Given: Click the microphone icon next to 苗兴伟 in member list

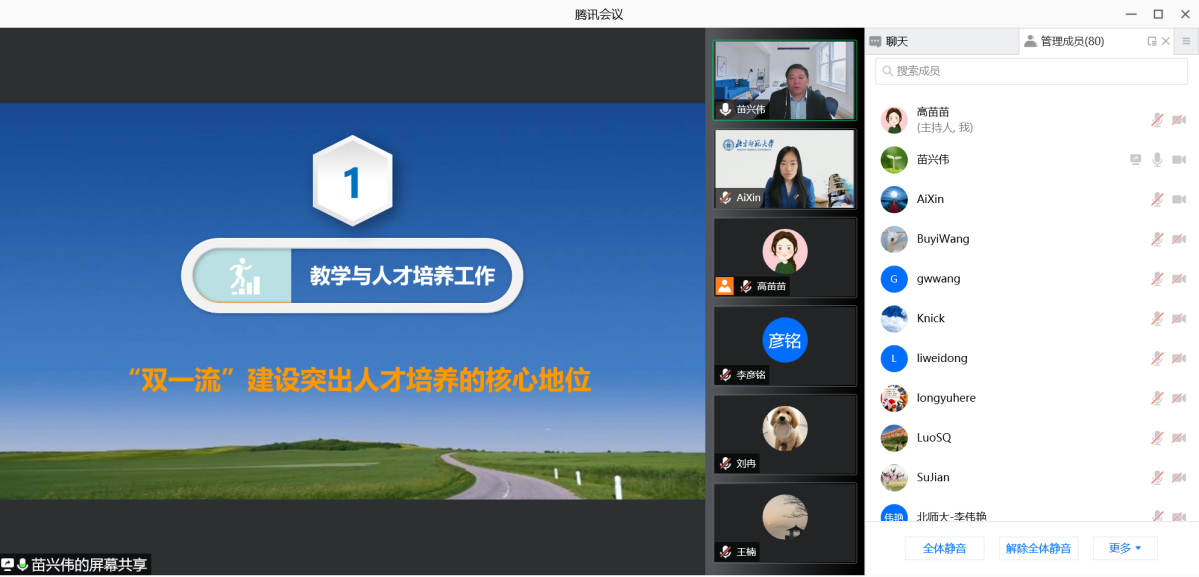Looking at the screenshot, I should pos(1158,159).
